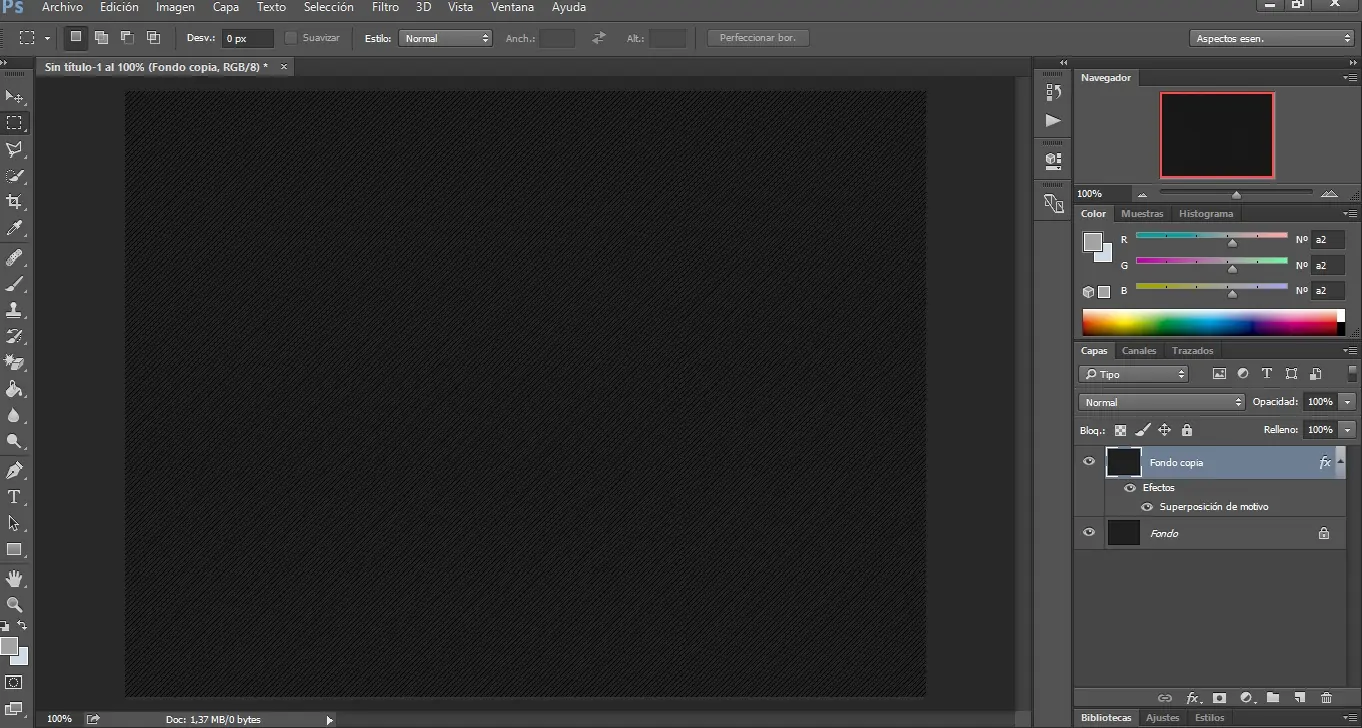Toggle lock all padlock next to Bloq.
Image resolution: width=1362 pixels, height=728 pixels.
tap(1187, 430)
